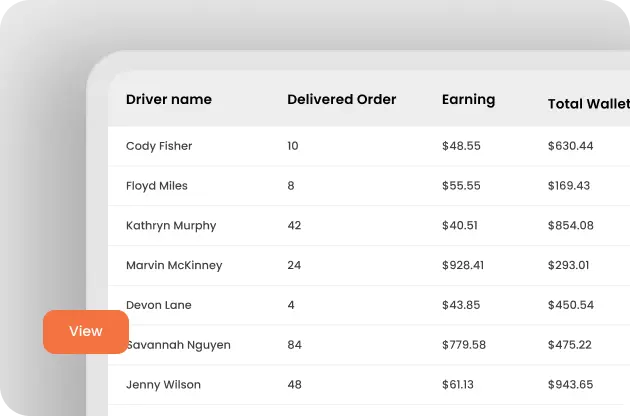Click Cody Fisher's $630.44 wallet amount
The height and width of the screenshot is (416, 630).
click(571, 146)
